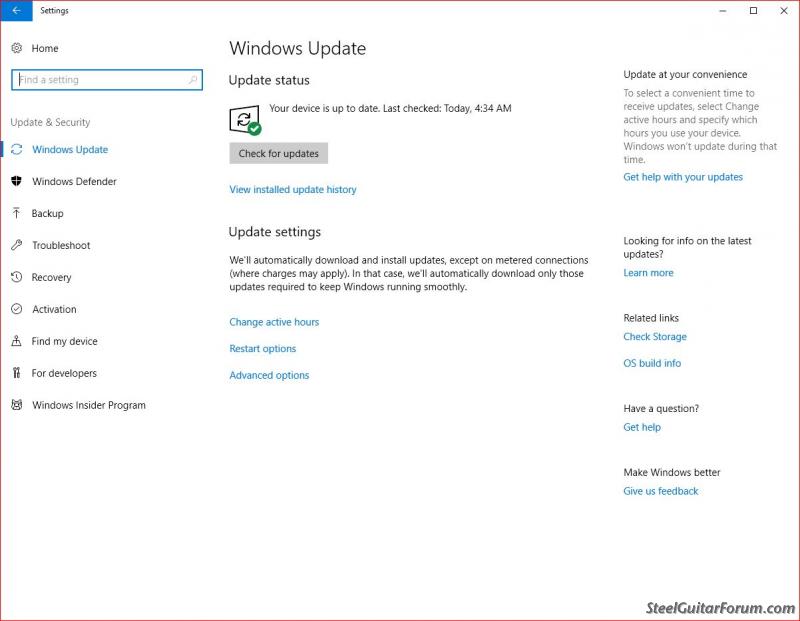800x621 pixels.
Task: Open Advanced options link
Action: 269,375
